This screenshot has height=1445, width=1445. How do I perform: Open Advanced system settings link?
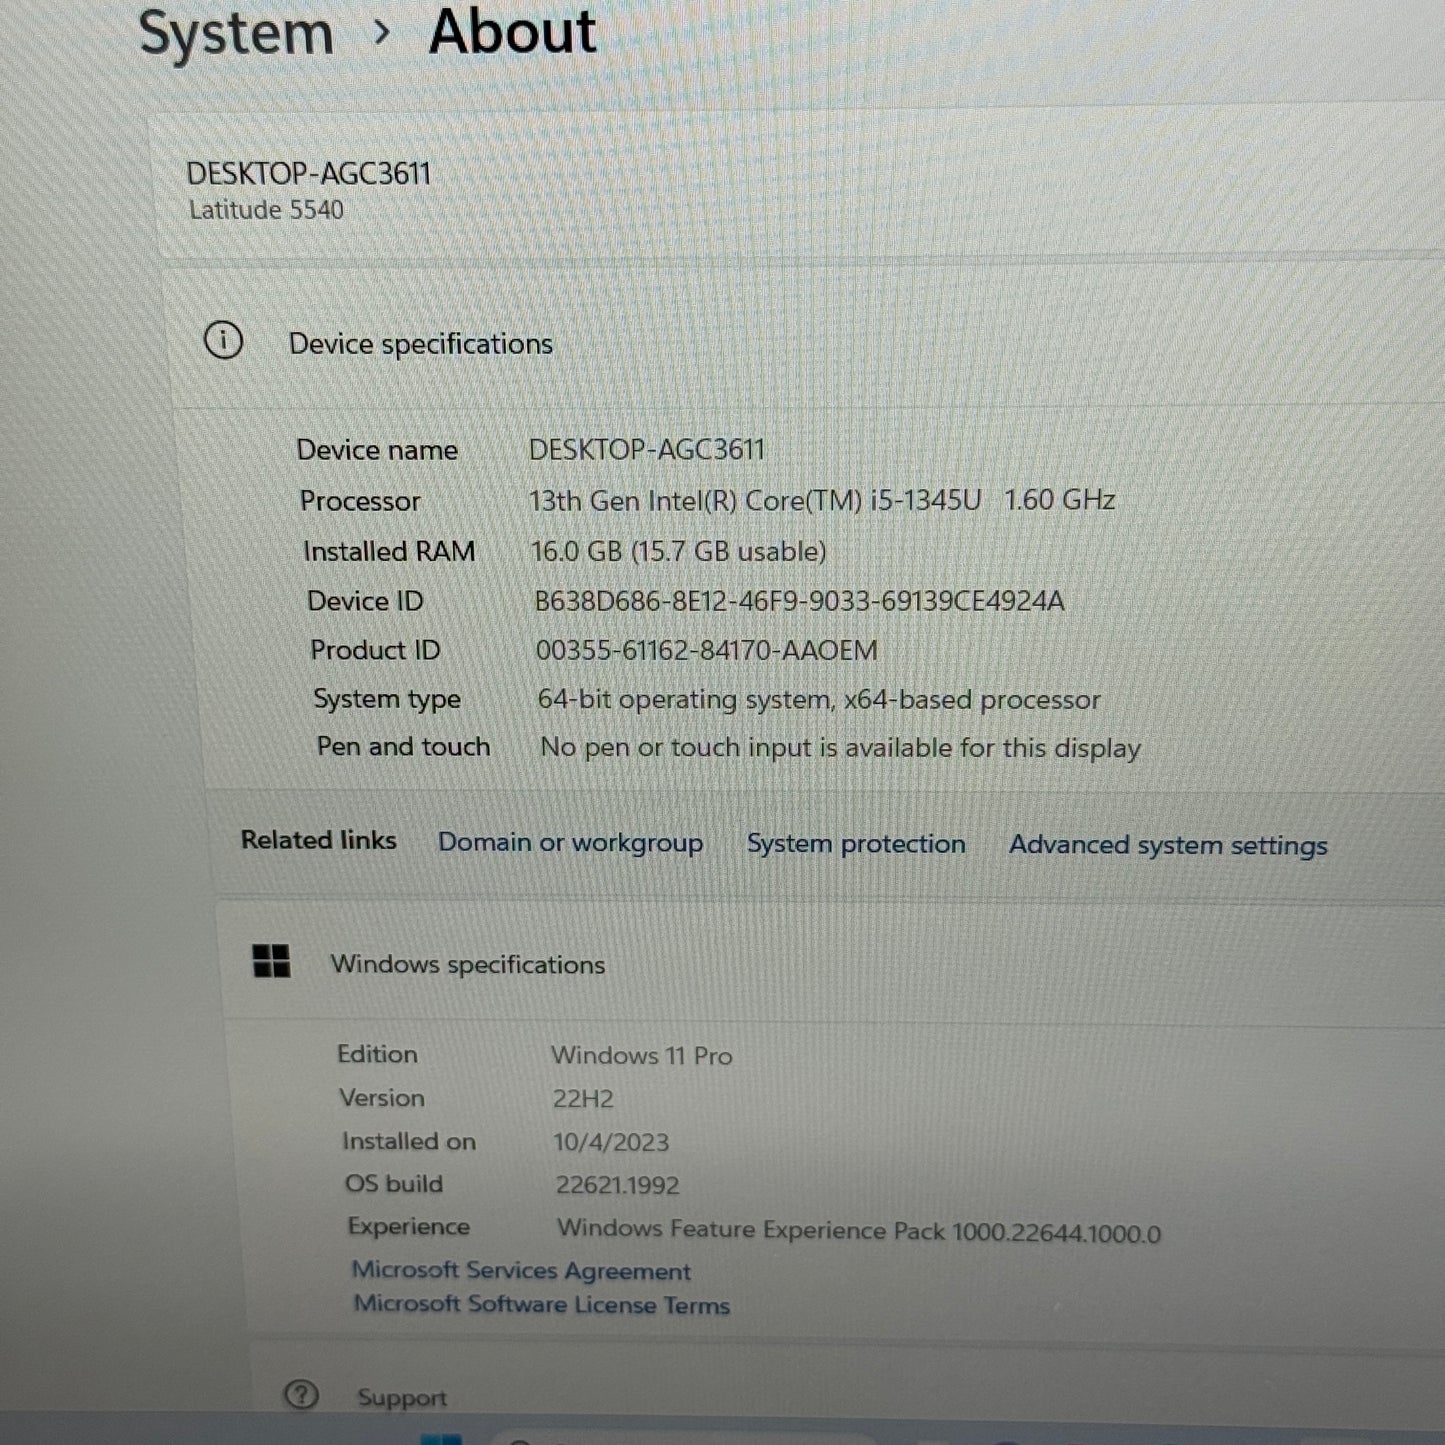point(1168,845)
